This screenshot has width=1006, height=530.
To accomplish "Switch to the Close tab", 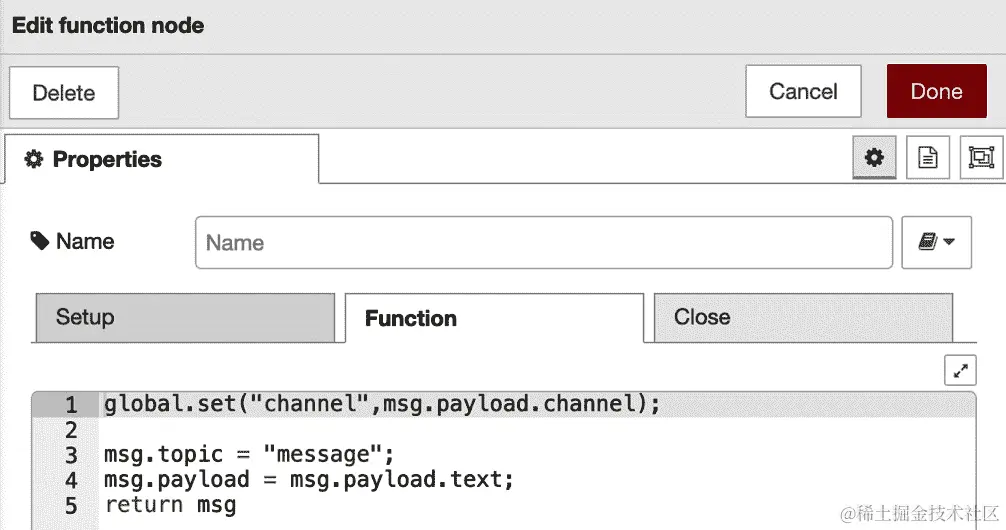I will click(x=803, y=318).
